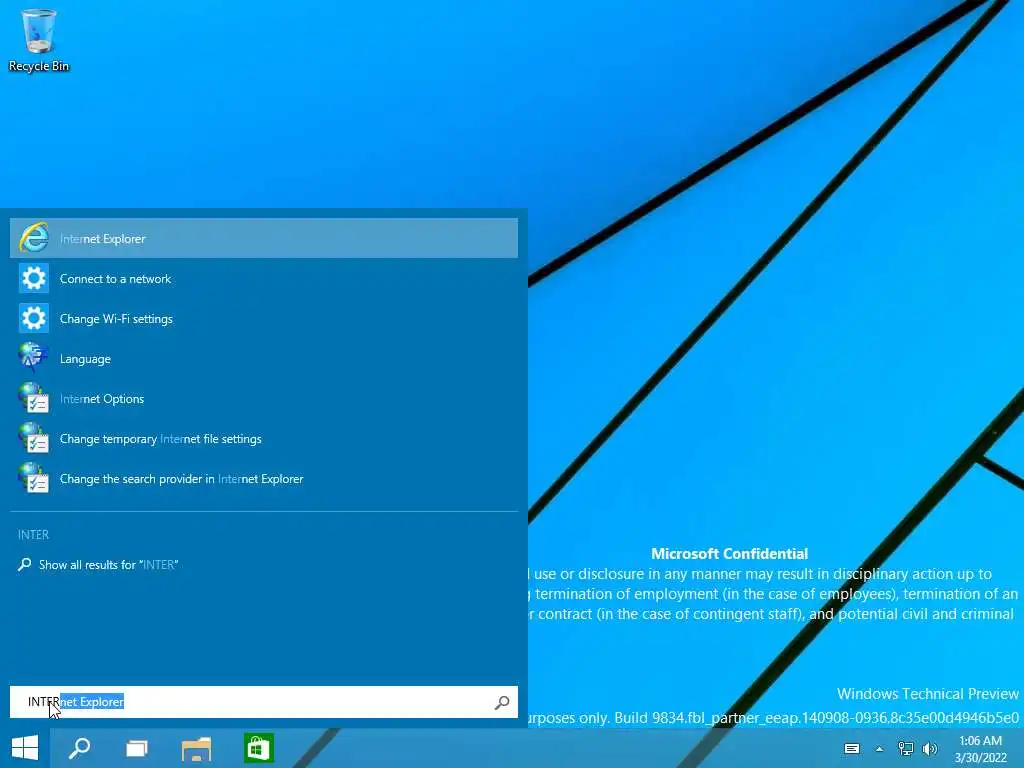The height and width of the screenshot is (768, 1024).
Task: Click the temporary Internet file settings icon
Action: [x=33, y=438]
